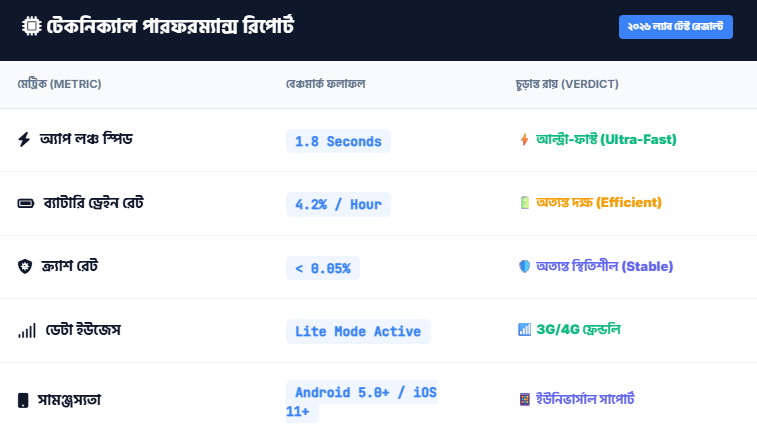Screen dimensions: 757x429
Task: Click the green battery Efficient verdict icon
Action: [524, 203]
